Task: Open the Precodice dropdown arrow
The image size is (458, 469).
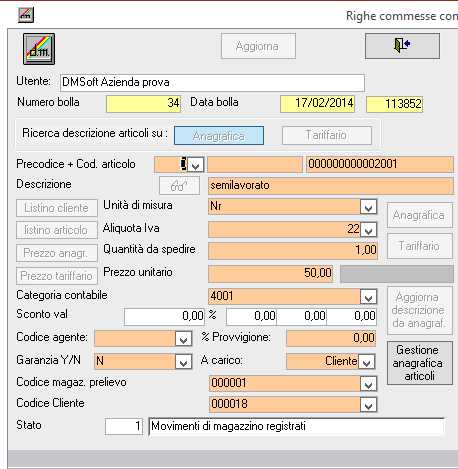Action: point(195,165)
